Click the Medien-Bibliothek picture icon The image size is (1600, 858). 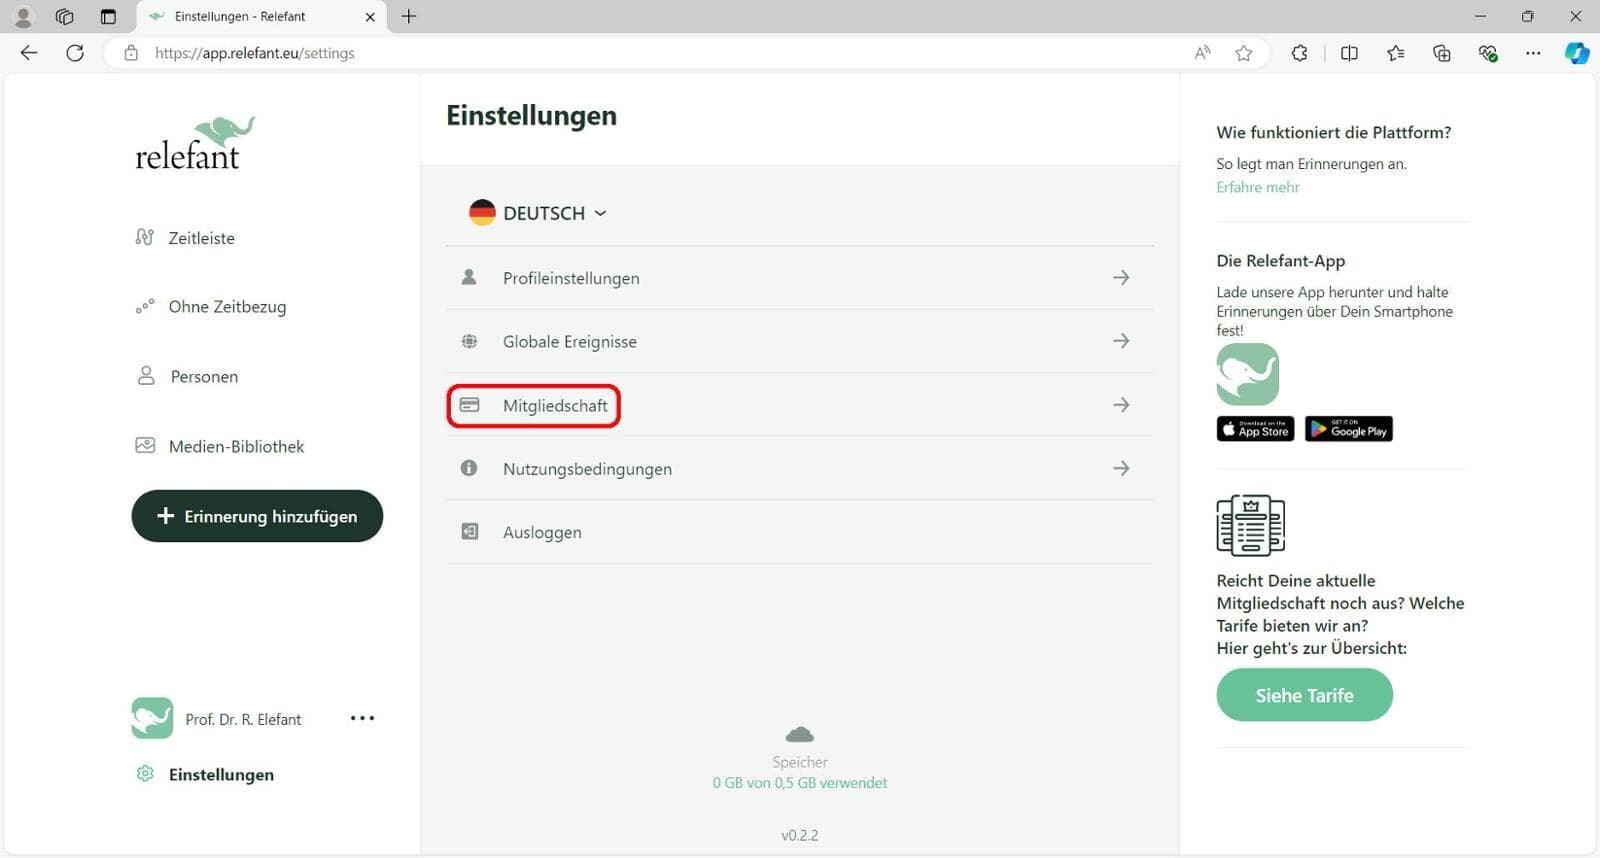[x=146, y=446]
